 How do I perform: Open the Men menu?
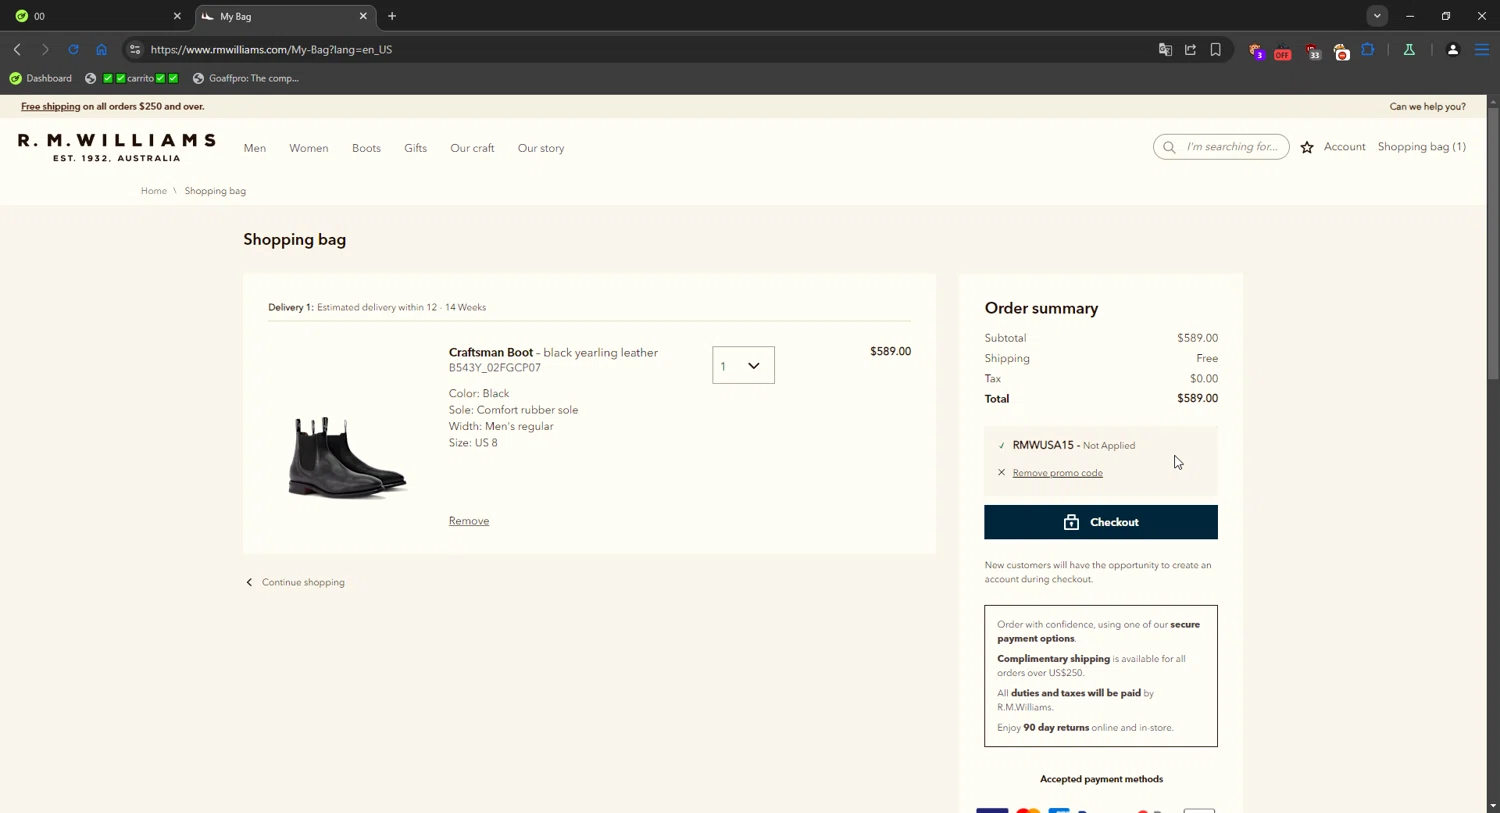[255, 148]
